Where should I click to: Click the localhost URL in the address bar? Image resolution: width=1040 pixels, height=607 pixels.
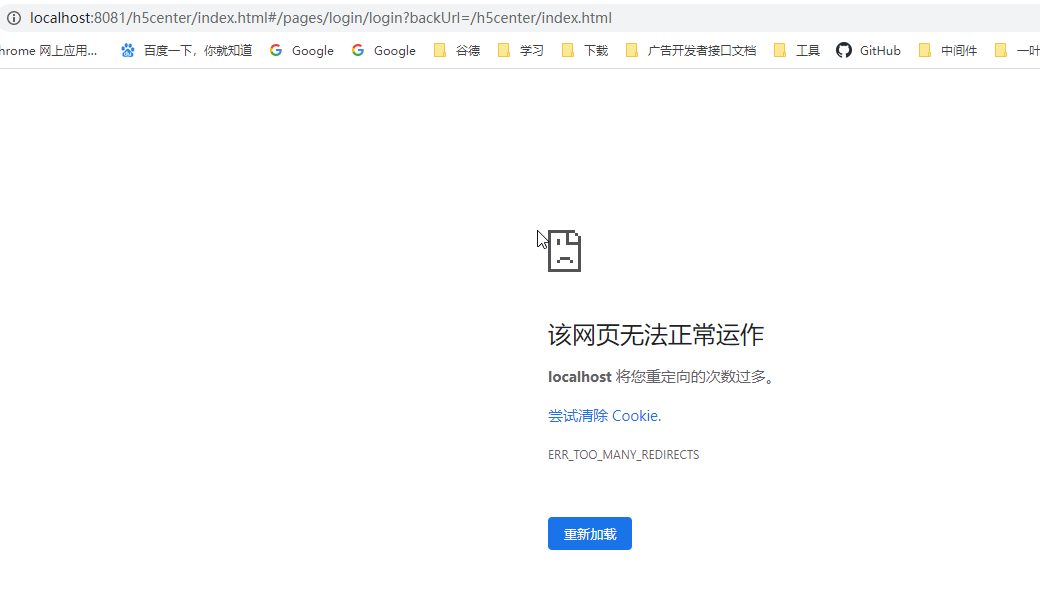tap(320, 18)
